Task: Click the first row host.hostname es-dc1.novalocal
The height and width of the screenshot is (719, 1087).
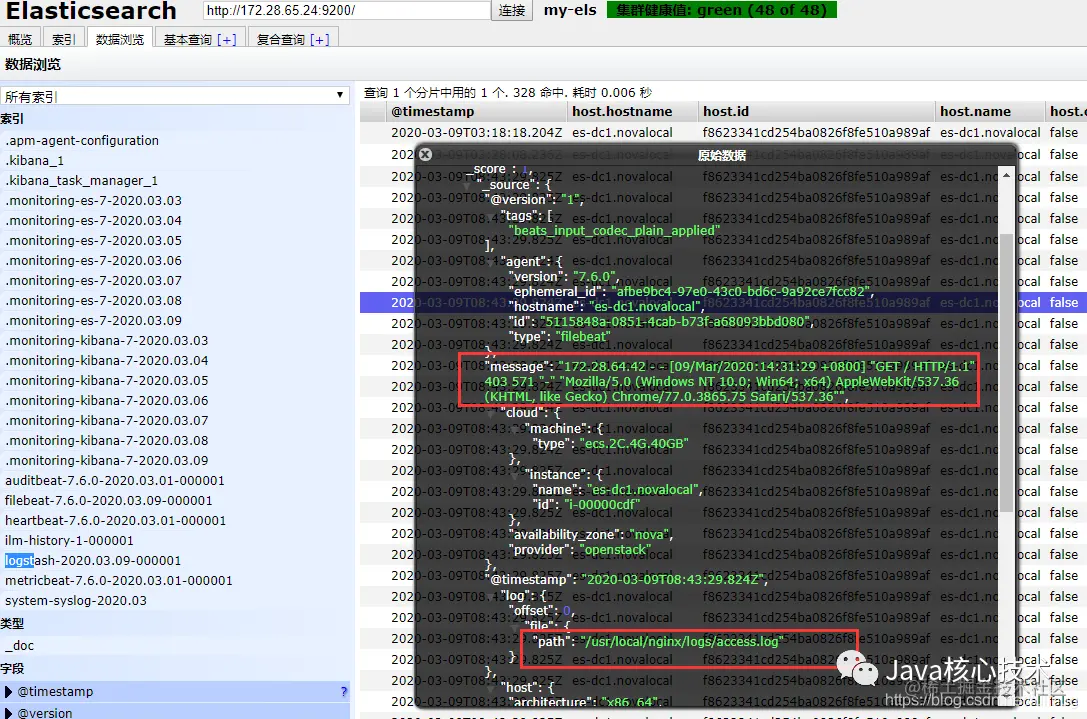Action: [x=622, y=133]
